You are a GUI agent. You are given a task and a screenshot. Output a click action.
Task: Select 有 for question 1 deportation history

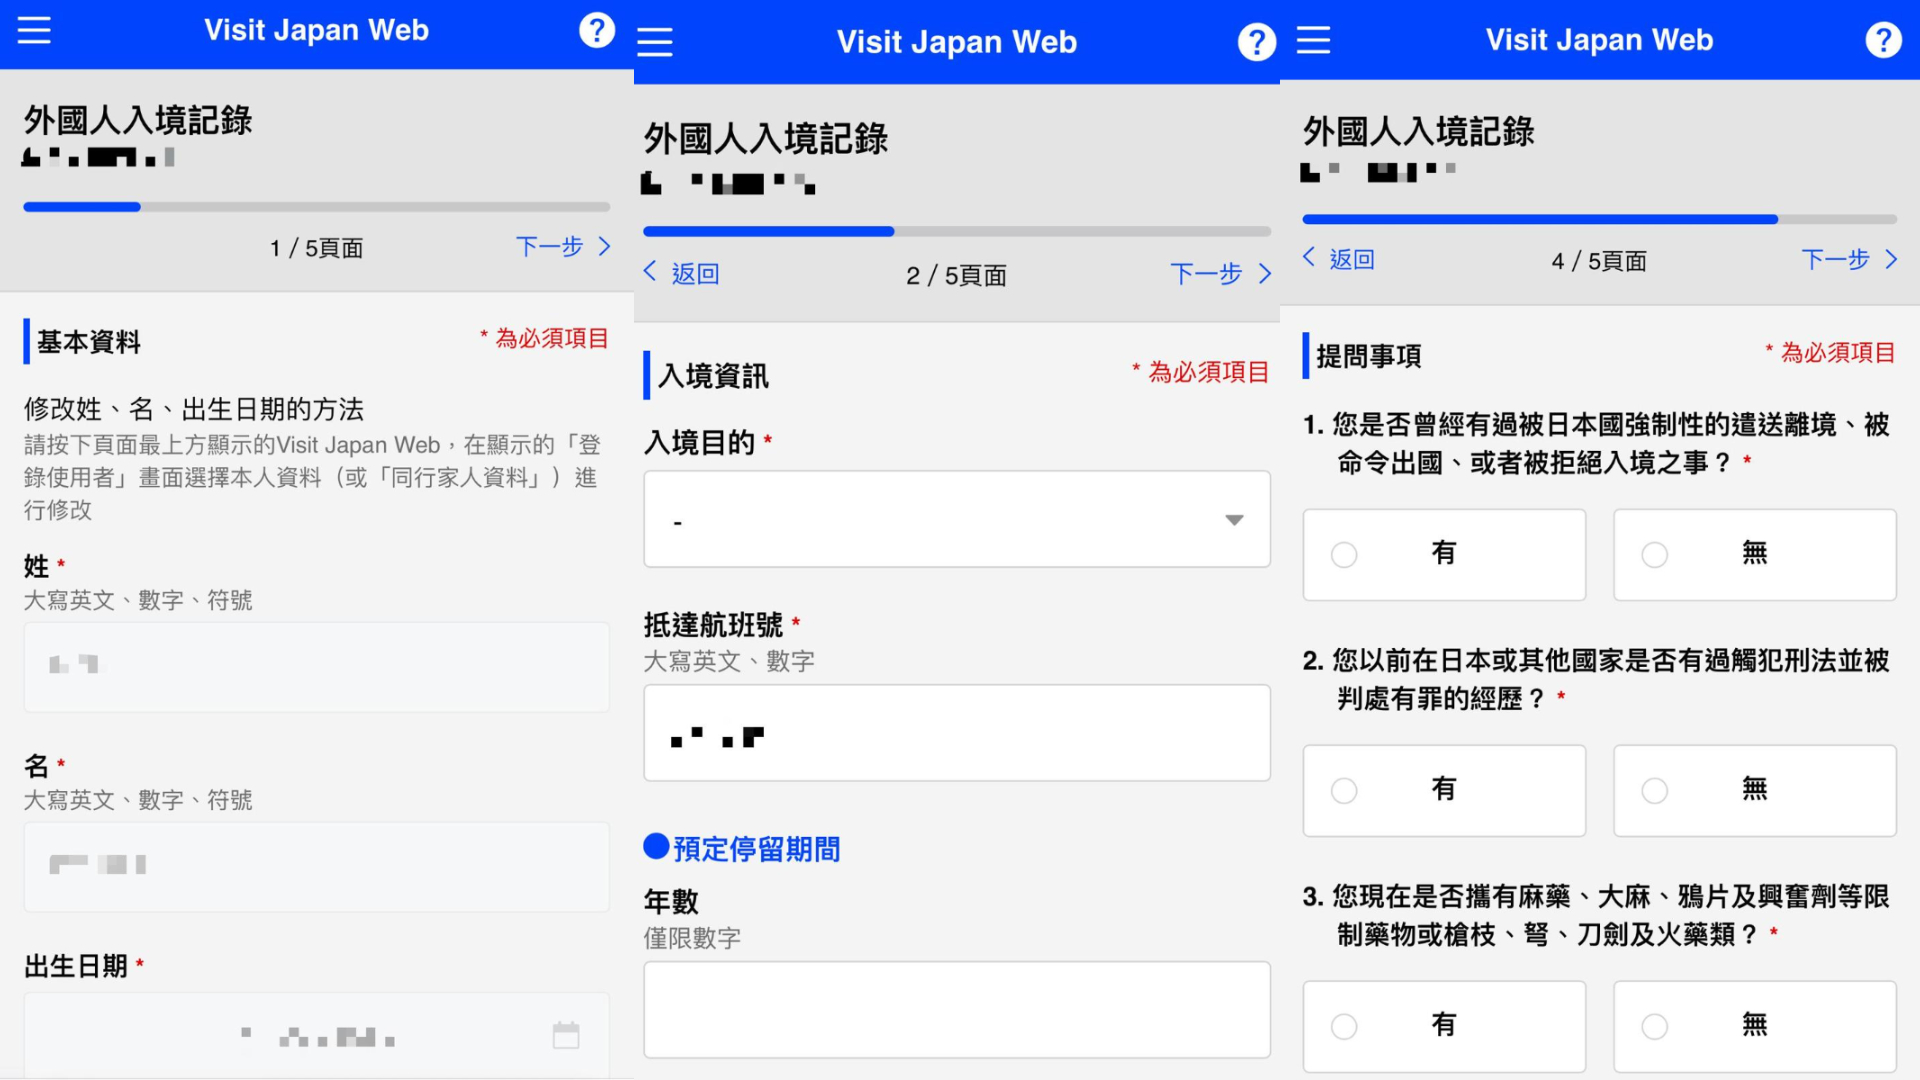pos(1444,555)
